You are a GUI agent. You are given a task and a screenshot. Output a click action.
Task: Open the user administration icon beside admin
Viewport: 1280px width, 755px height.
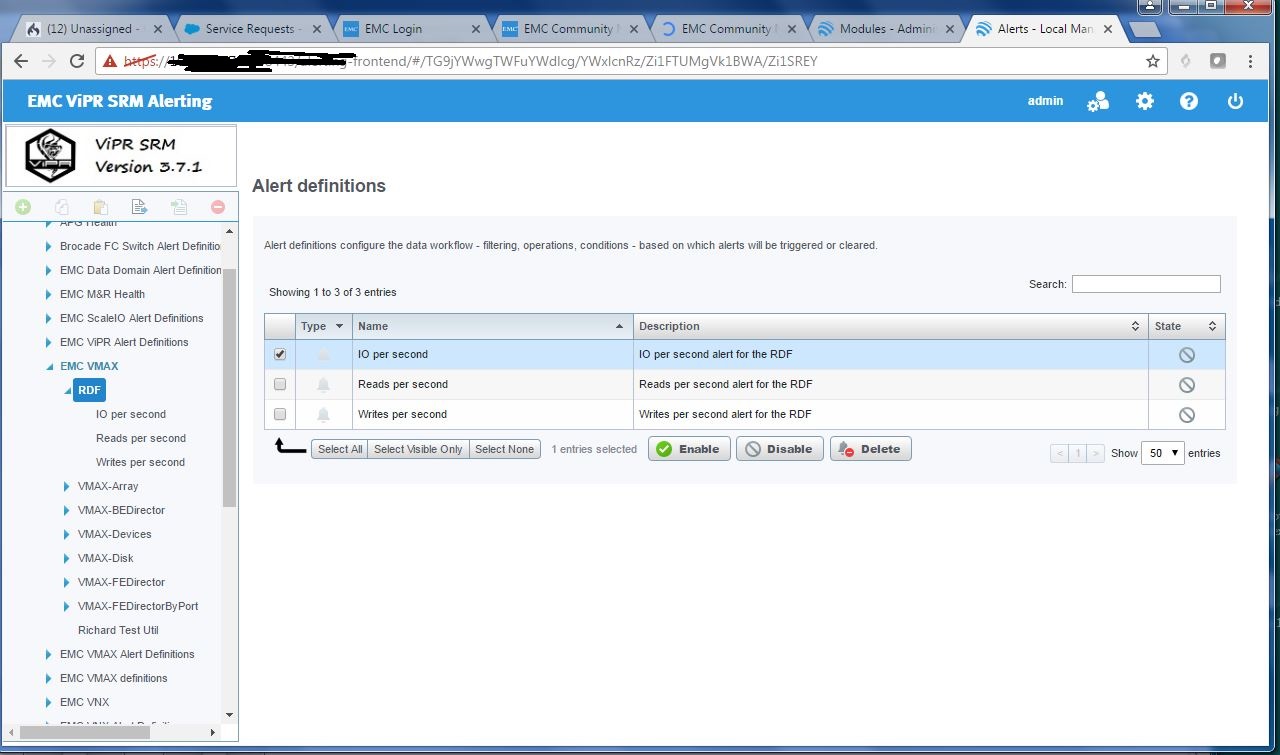click(1098, 101)
